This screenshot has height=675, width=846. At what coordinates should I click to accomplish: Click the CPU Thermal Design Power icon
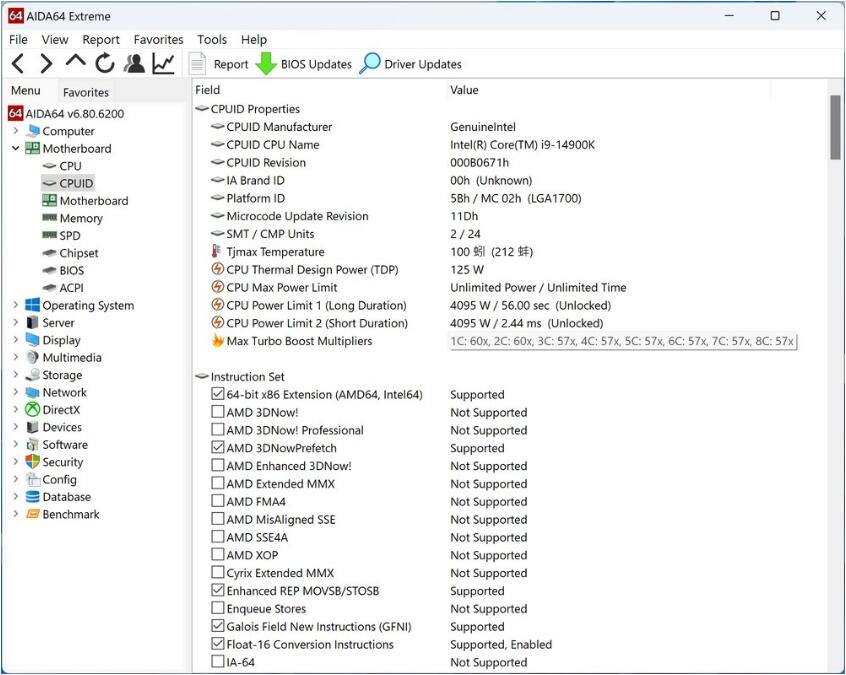tap(217, 269)
